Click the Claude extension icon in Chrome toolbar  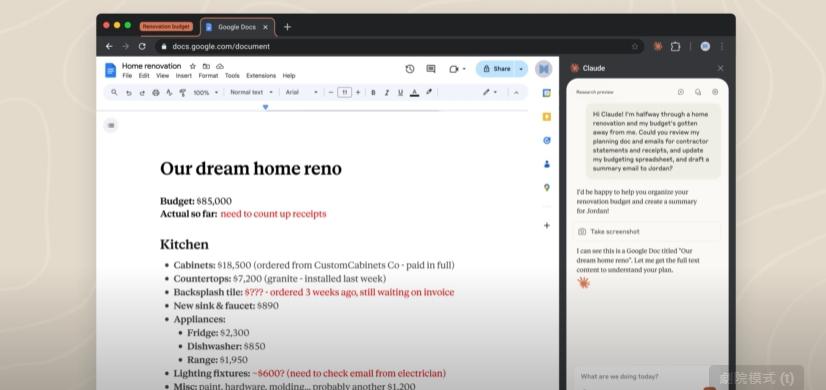coord(658,46)
